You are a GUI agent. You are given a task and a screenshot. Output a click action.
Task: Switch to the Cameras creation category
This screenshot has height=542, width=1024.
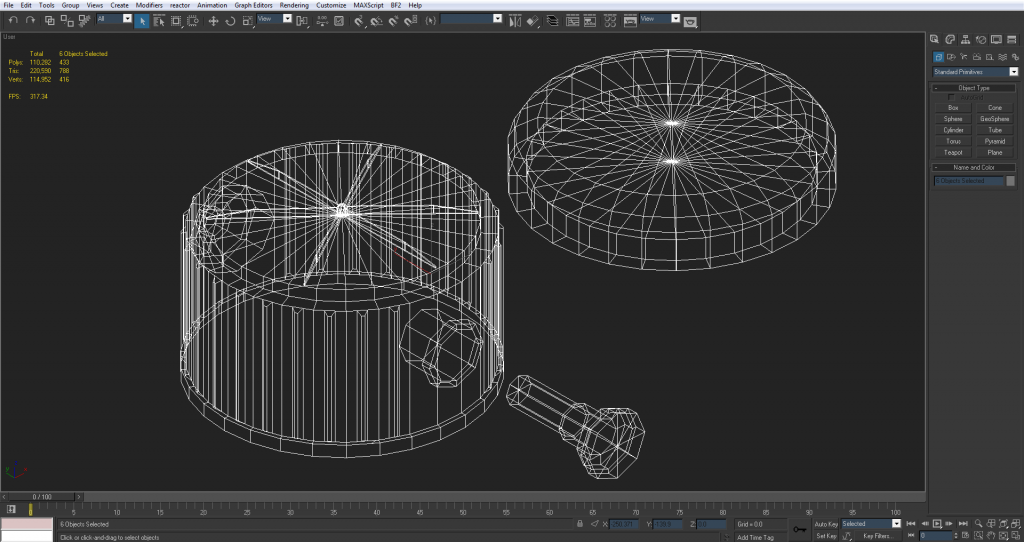tap(976, 57)
